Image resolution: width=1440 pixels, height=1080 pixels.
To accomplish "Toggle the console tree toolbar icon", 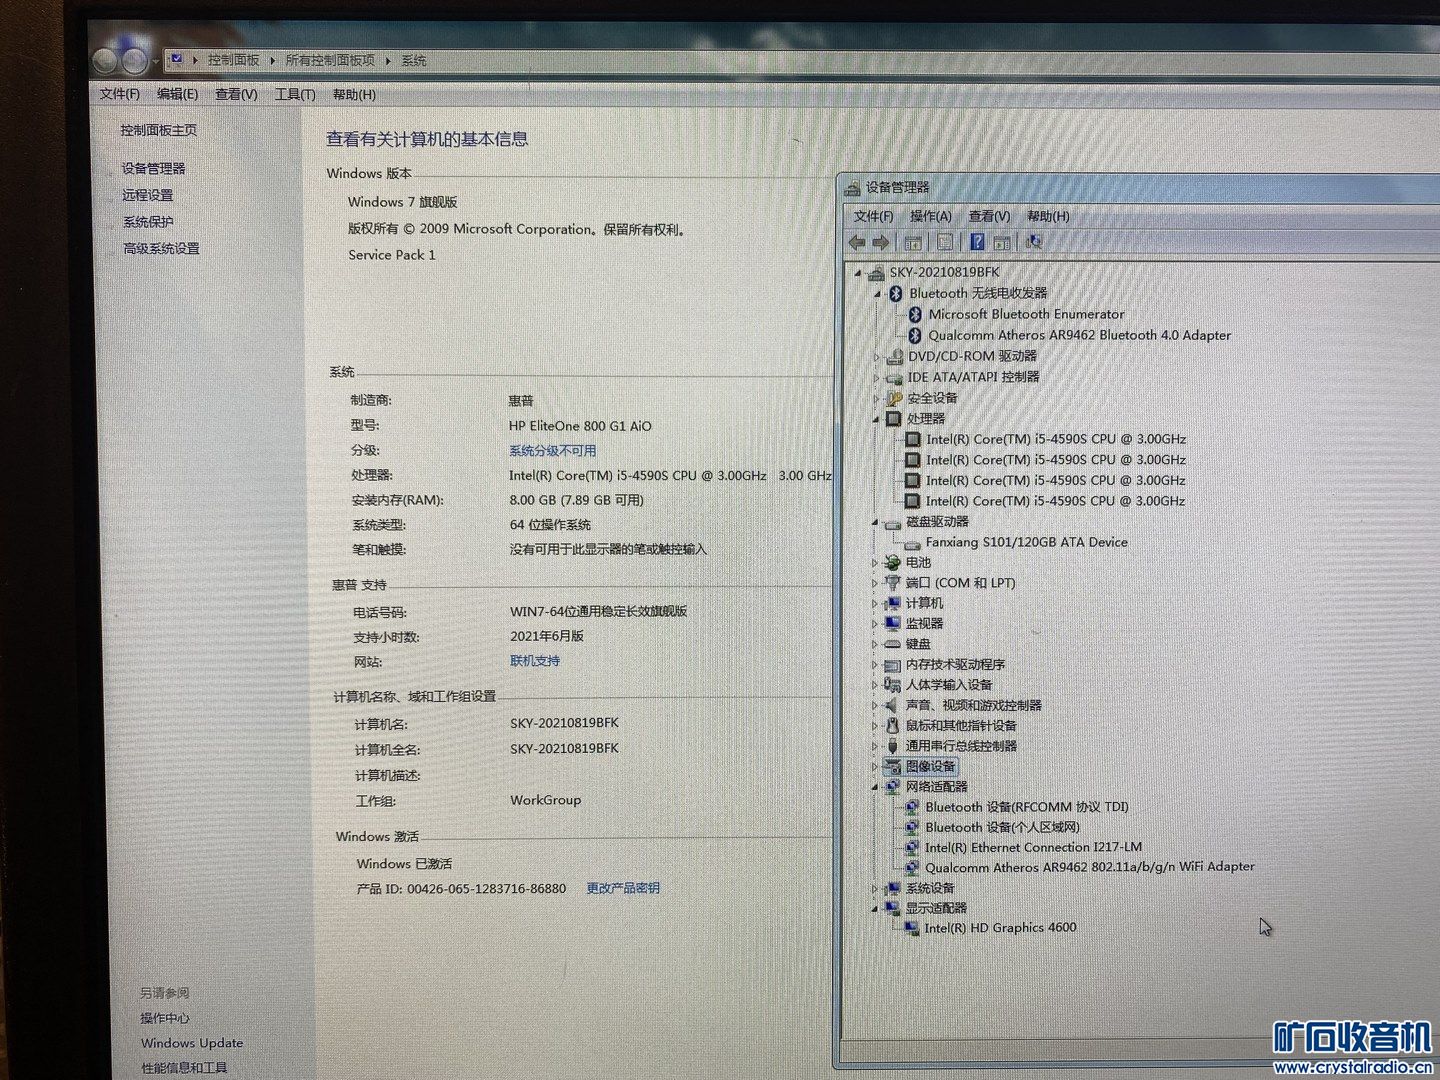I will point(913,242).
